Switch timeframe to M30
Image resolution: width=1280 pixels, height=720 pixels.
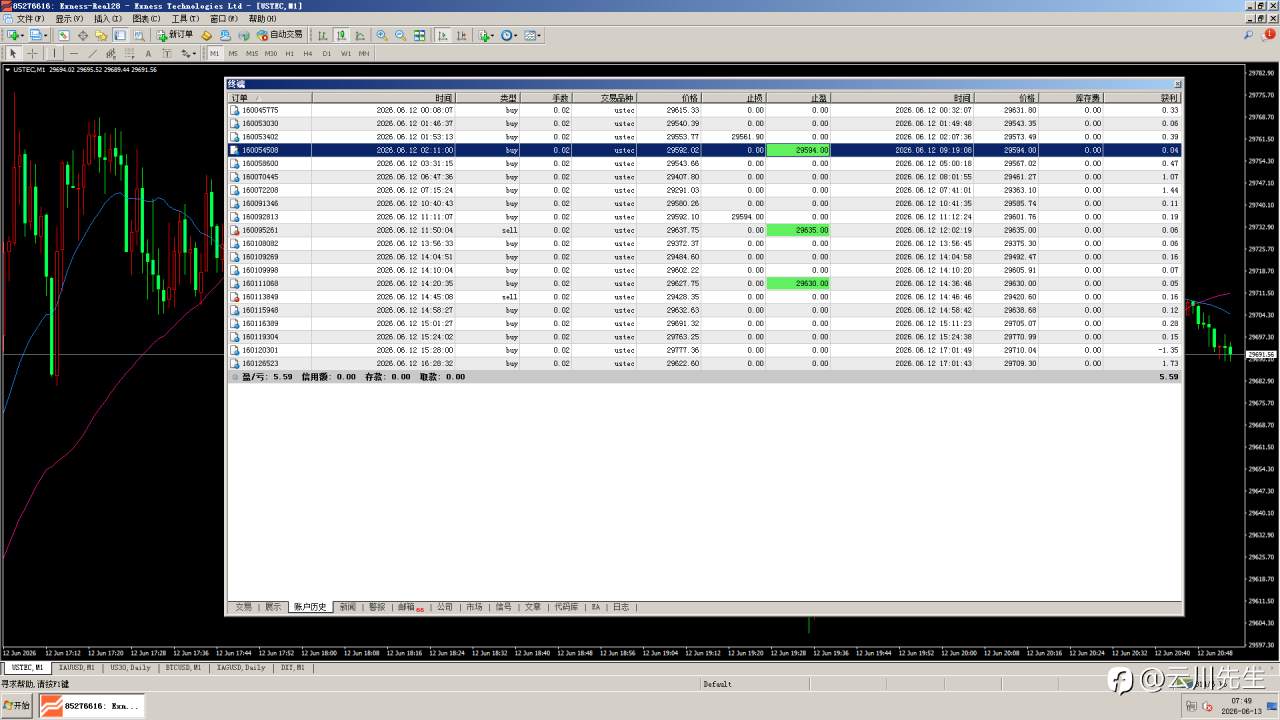pos(271,53)
